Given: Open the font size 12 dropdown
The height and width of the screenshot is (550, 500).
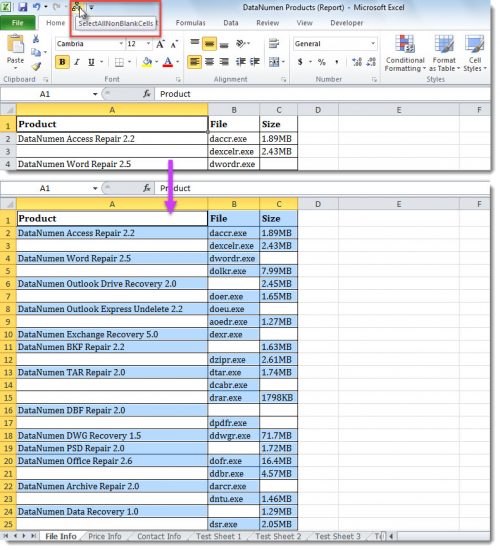Looking at the screenshot, I should click(148, 43).
